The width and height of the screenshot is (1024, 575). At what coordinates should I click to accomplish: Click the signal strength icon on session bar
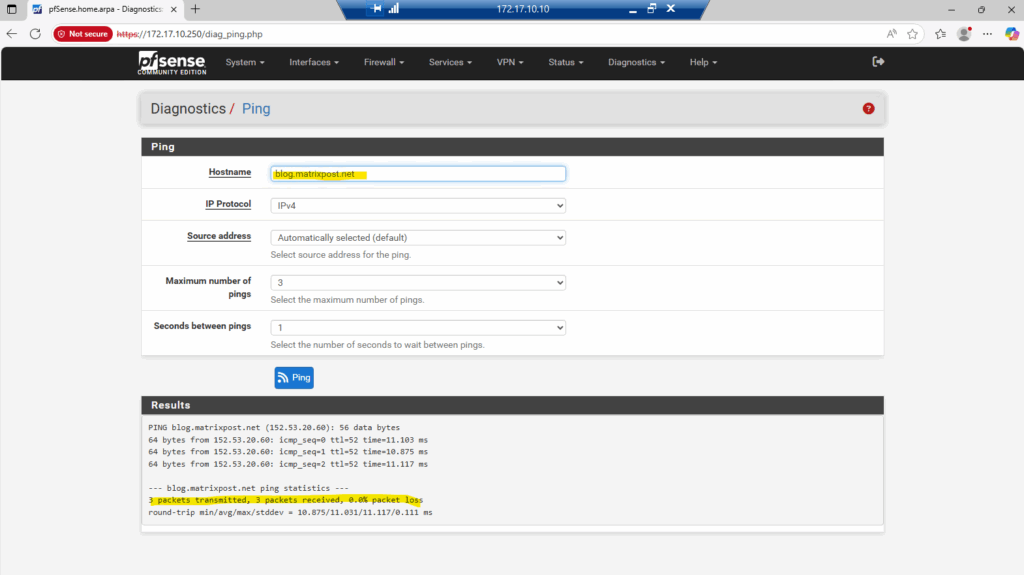394,8
